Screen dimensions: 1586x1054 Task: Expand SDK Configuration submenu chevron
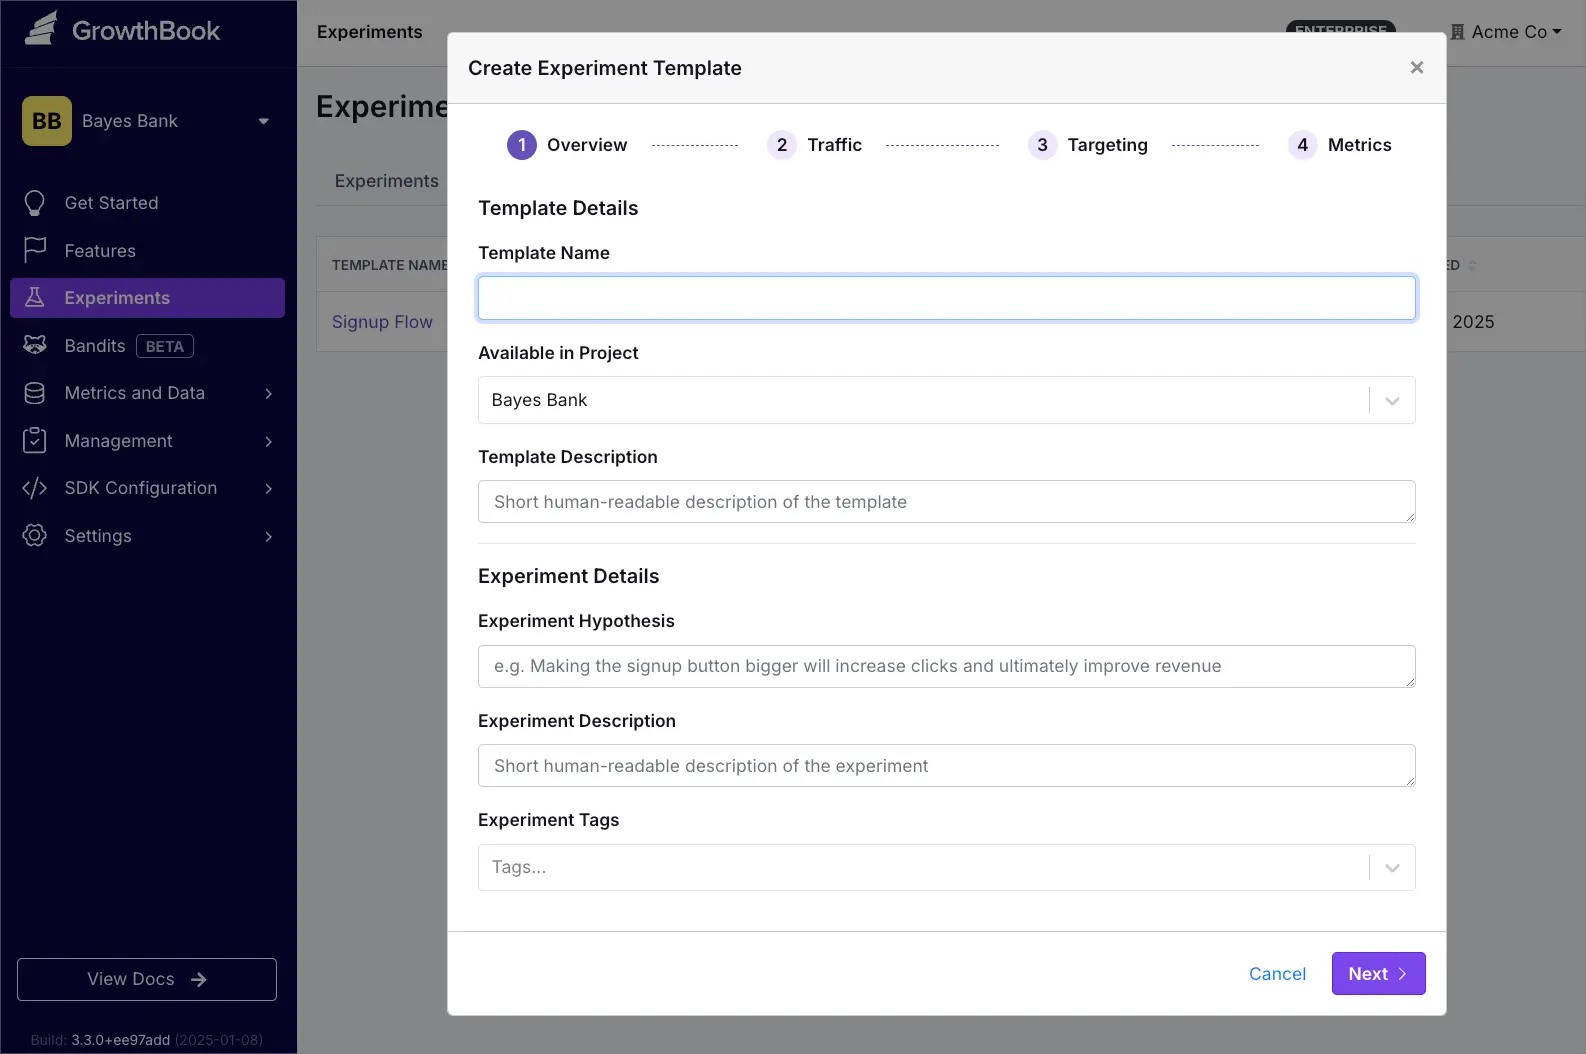pyautogui.click(x=268, y=488)
